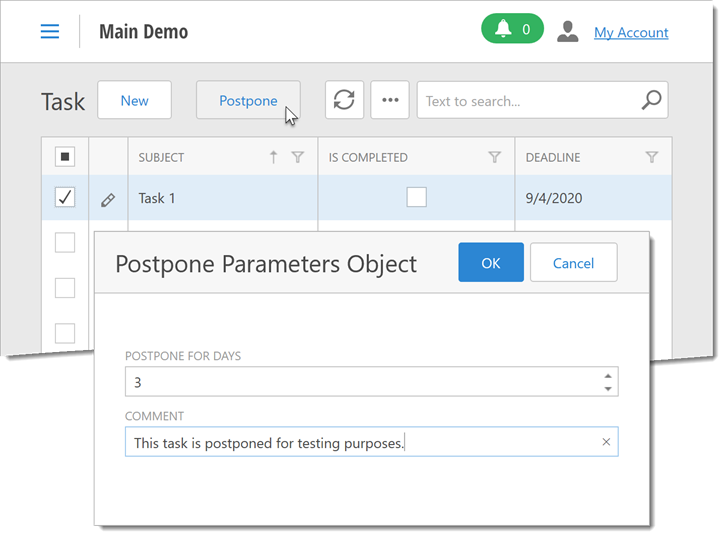This screenshot has height=536, width=723.
Task: Increase postpone days with up arrow
Action: (x=608, y=376)
